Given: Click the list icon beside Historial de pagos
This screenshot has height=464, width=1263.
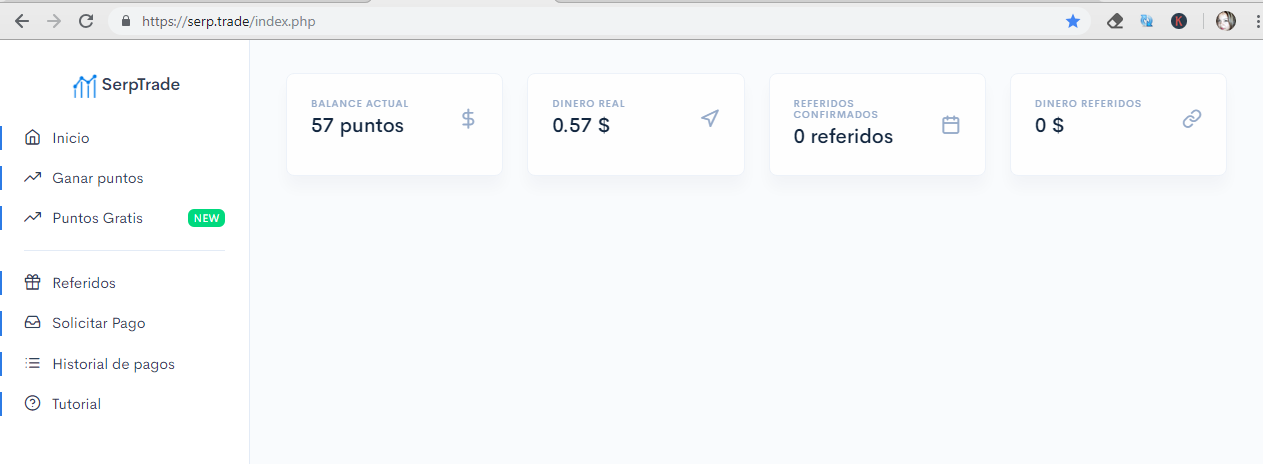Looking at the screenshot, I should tap(33, 364).
